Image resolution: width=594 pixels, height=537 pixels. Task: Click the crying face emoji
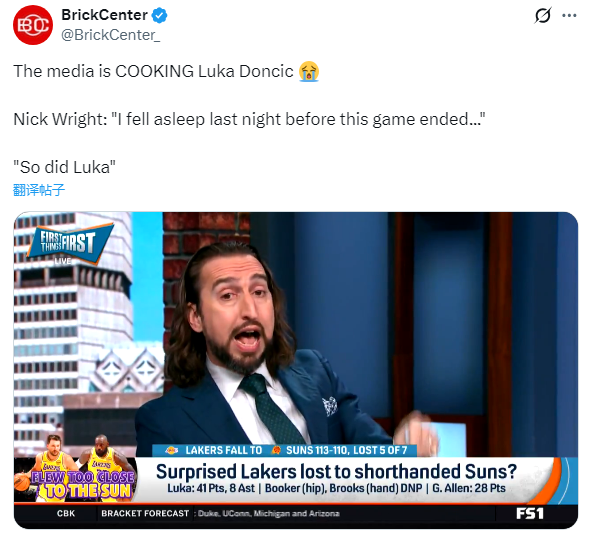[309, 71]
